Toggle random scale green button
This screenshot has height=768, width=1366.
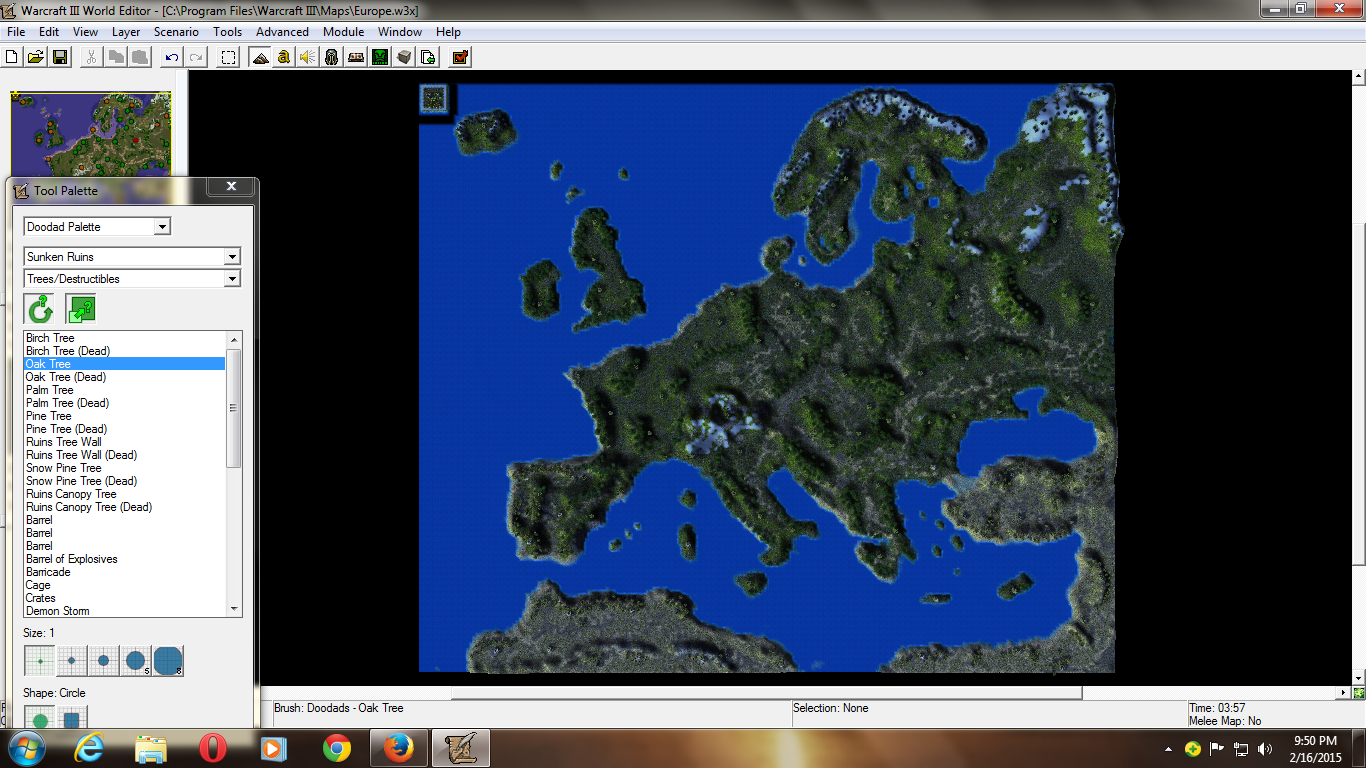[x=81, y=309]
